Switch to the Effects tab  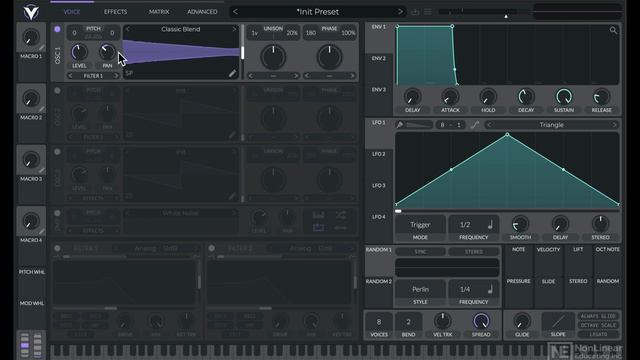click(116, 12)
